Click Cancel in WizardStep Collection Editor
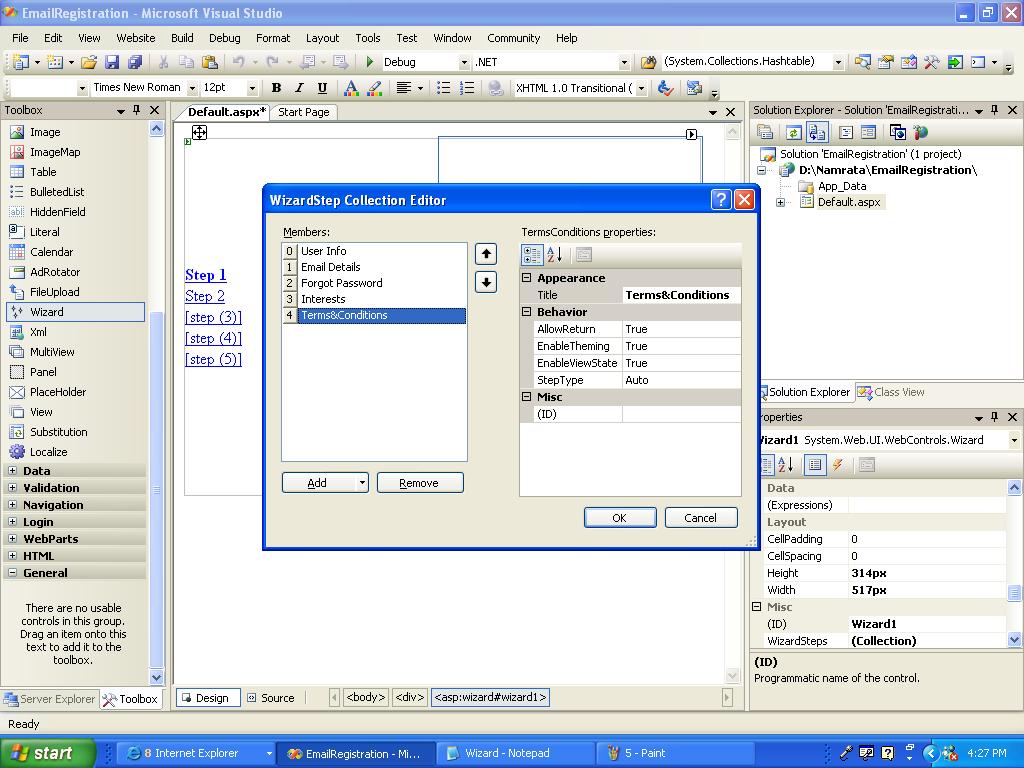This screenshot has width=1024, height=768. (701, 517)
